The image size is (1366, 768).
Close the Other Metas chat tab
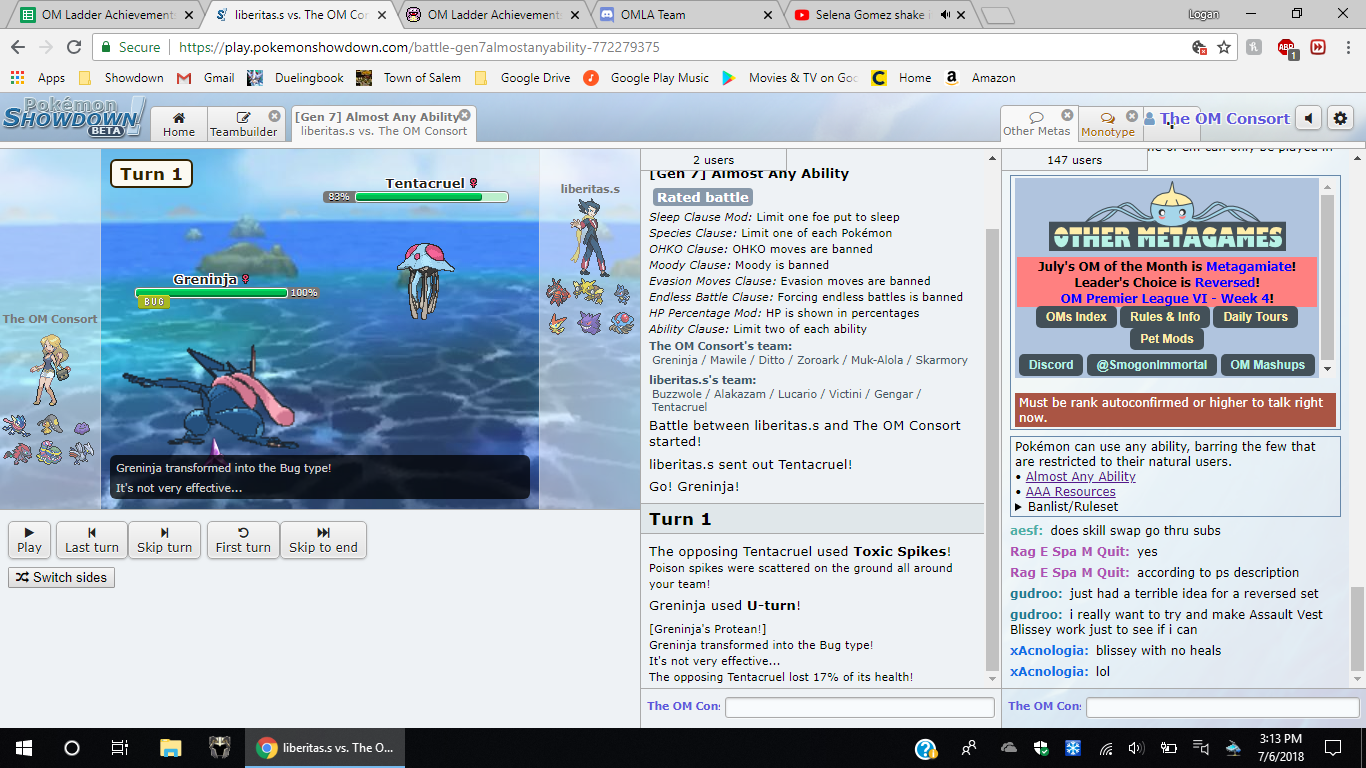1067,116
